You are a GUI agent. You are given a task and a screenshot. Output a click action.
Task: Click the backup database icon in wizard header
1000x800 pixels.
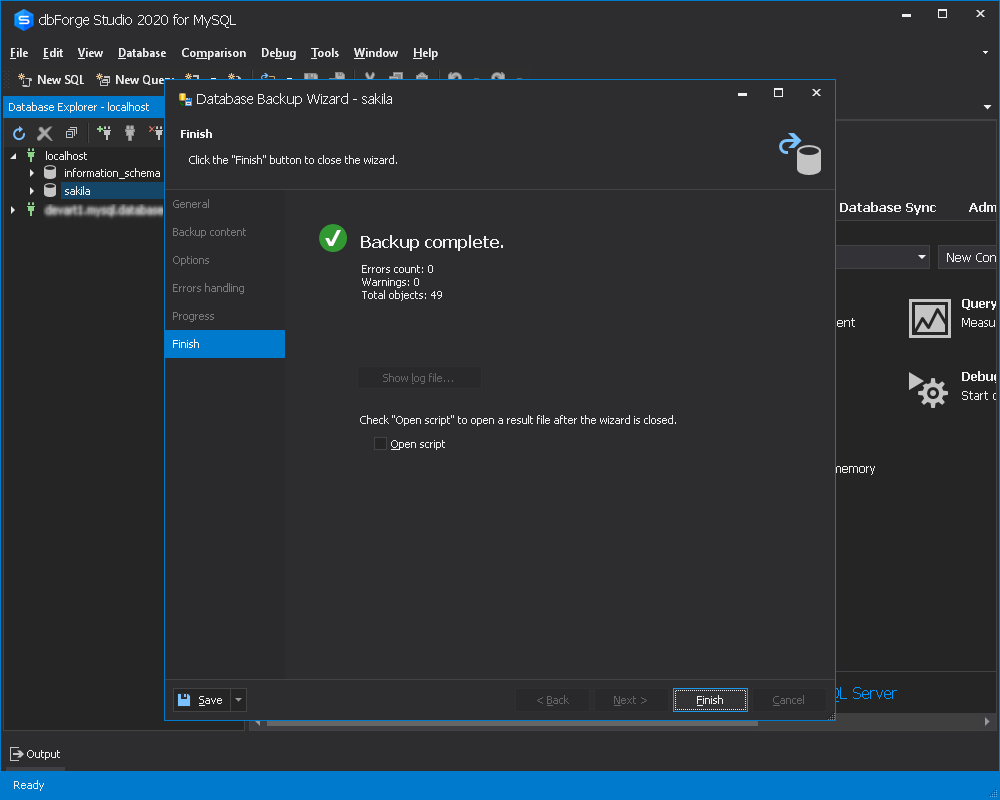tap(800, 153)
